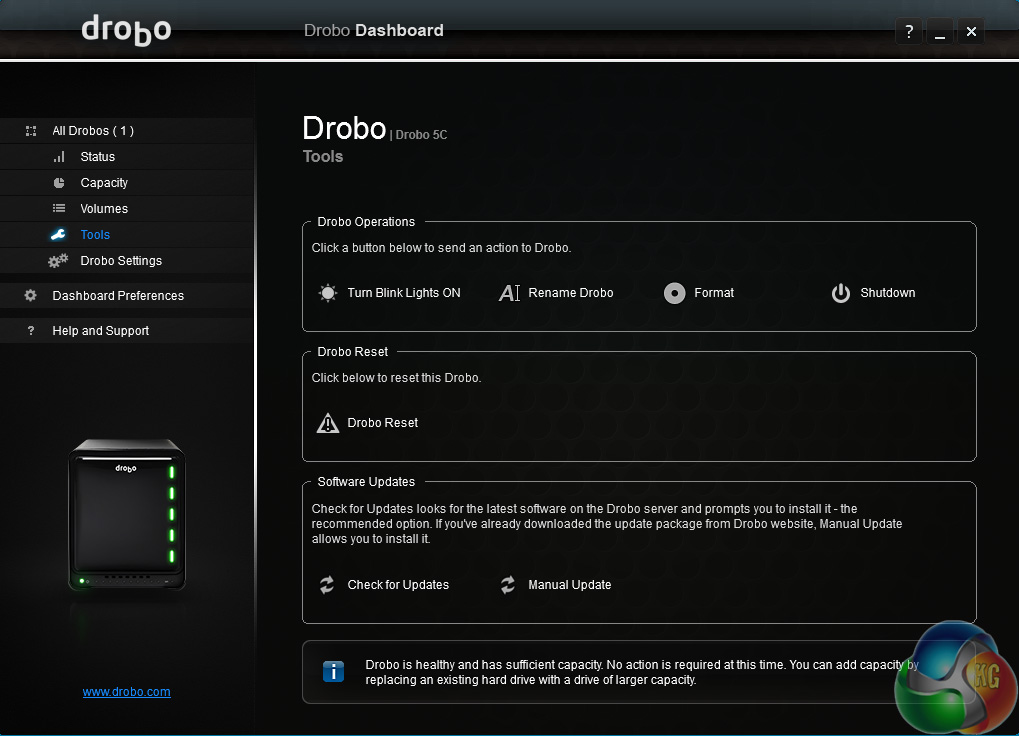Select Help and Support

point(100,331)
